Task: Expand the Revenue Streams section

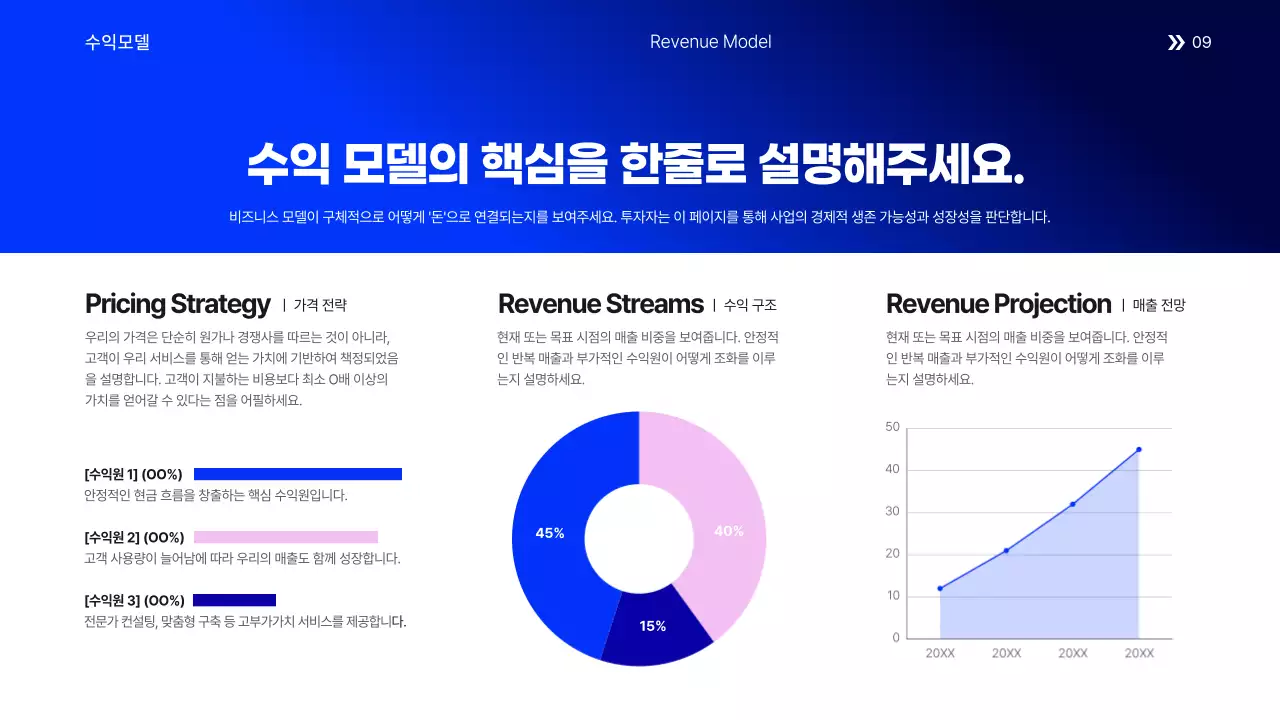Action: (601, 304)
